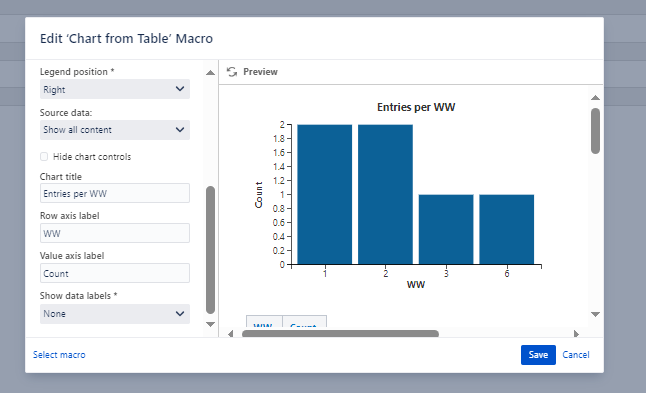
Task: Click preview pane scroll down arrow
Action: (595, 314)
